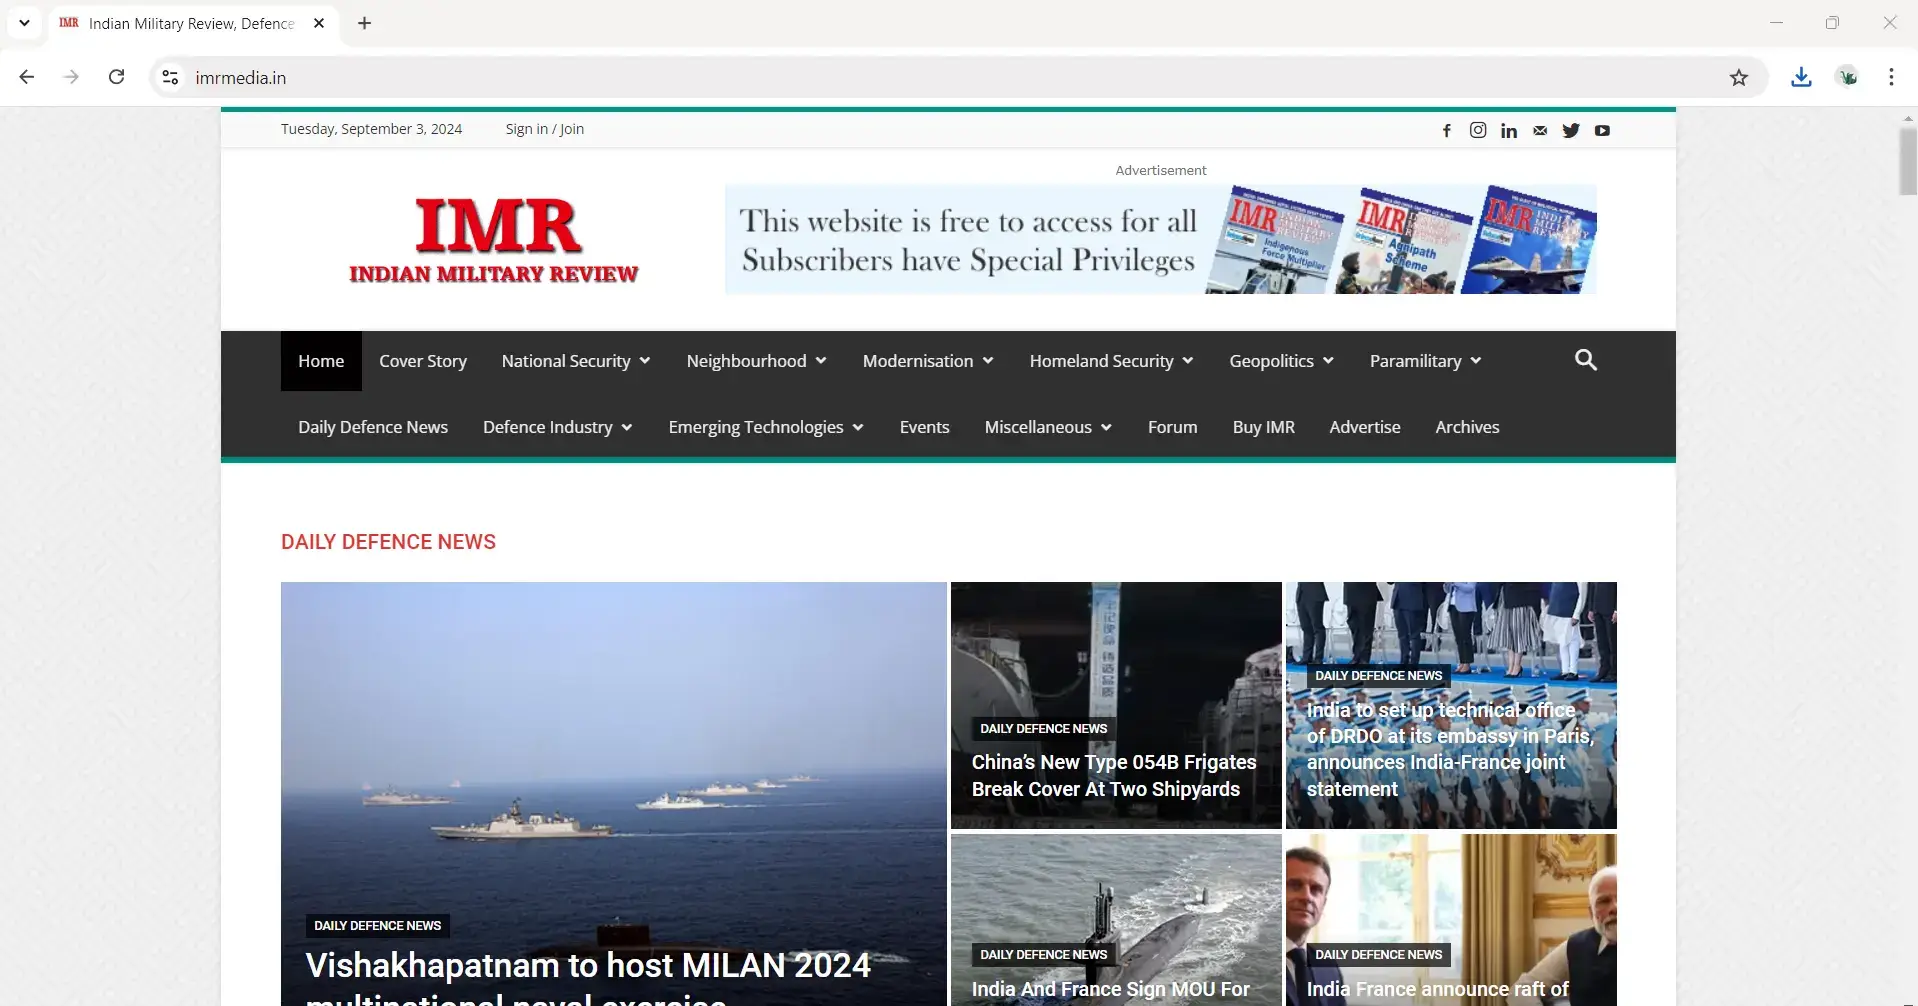
Task: Reload the page
Action: 117,78
